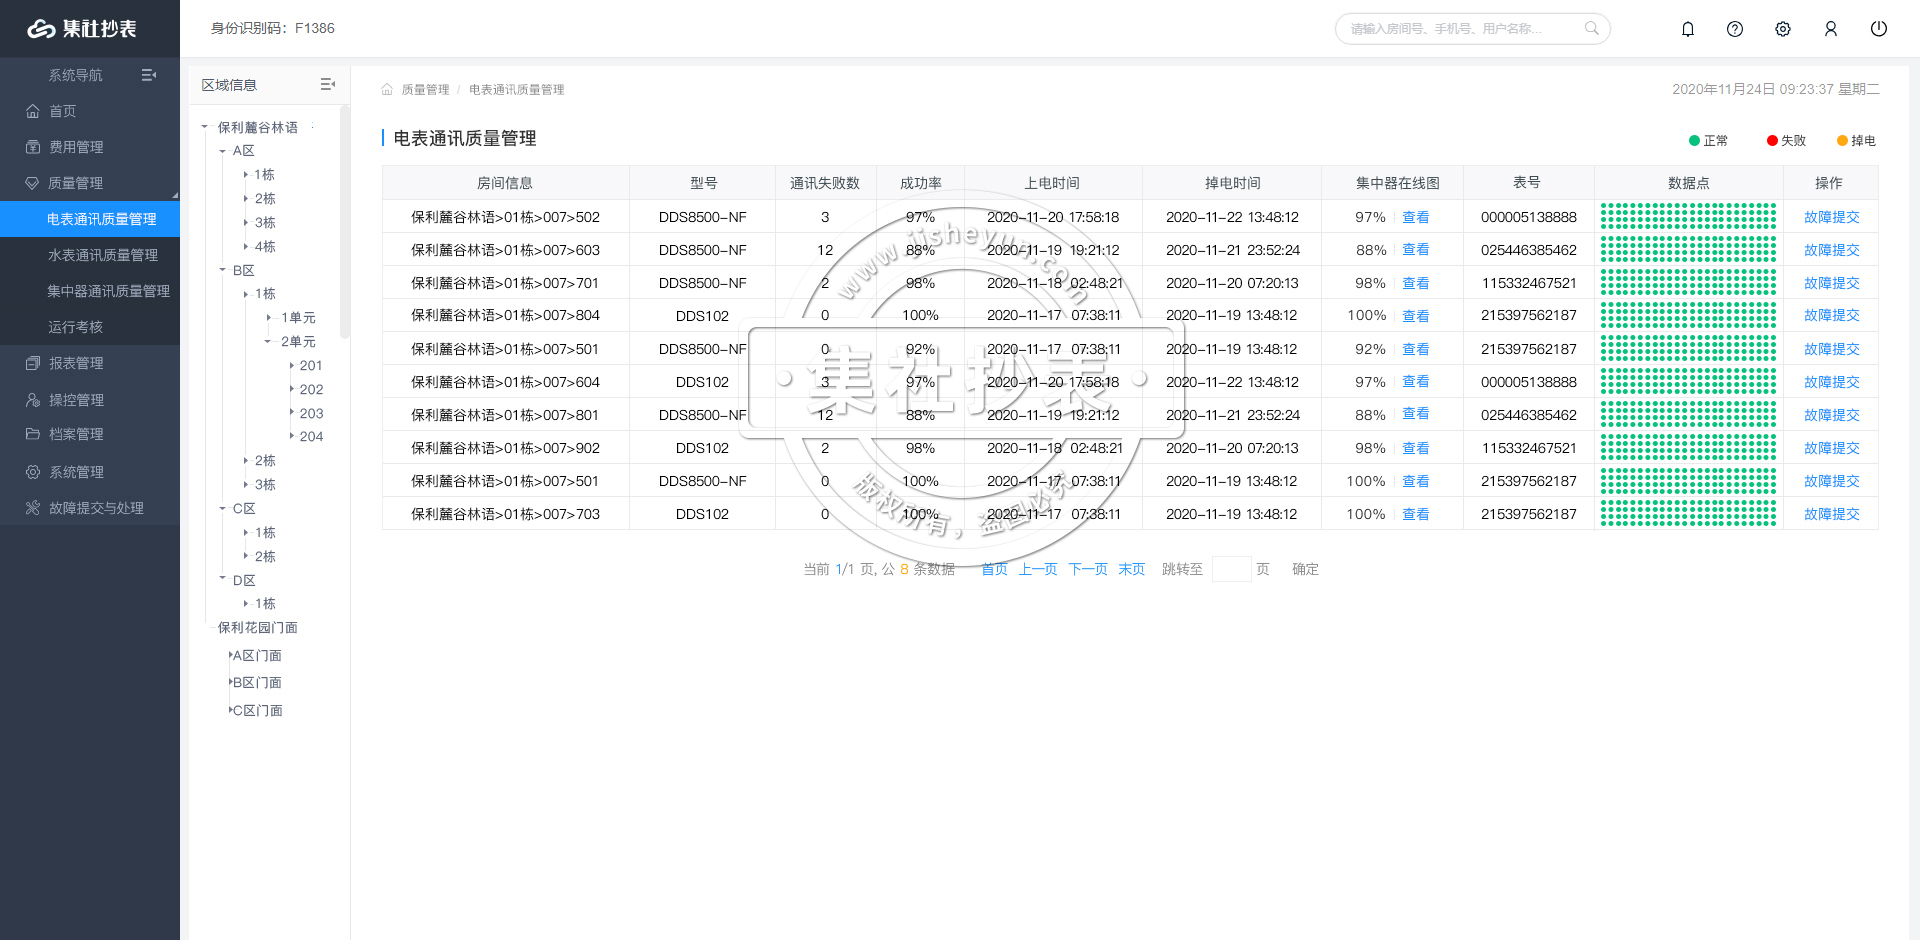
Task: Open 水表通讯质量管理 menu item
Action: [x=103, y=255]
